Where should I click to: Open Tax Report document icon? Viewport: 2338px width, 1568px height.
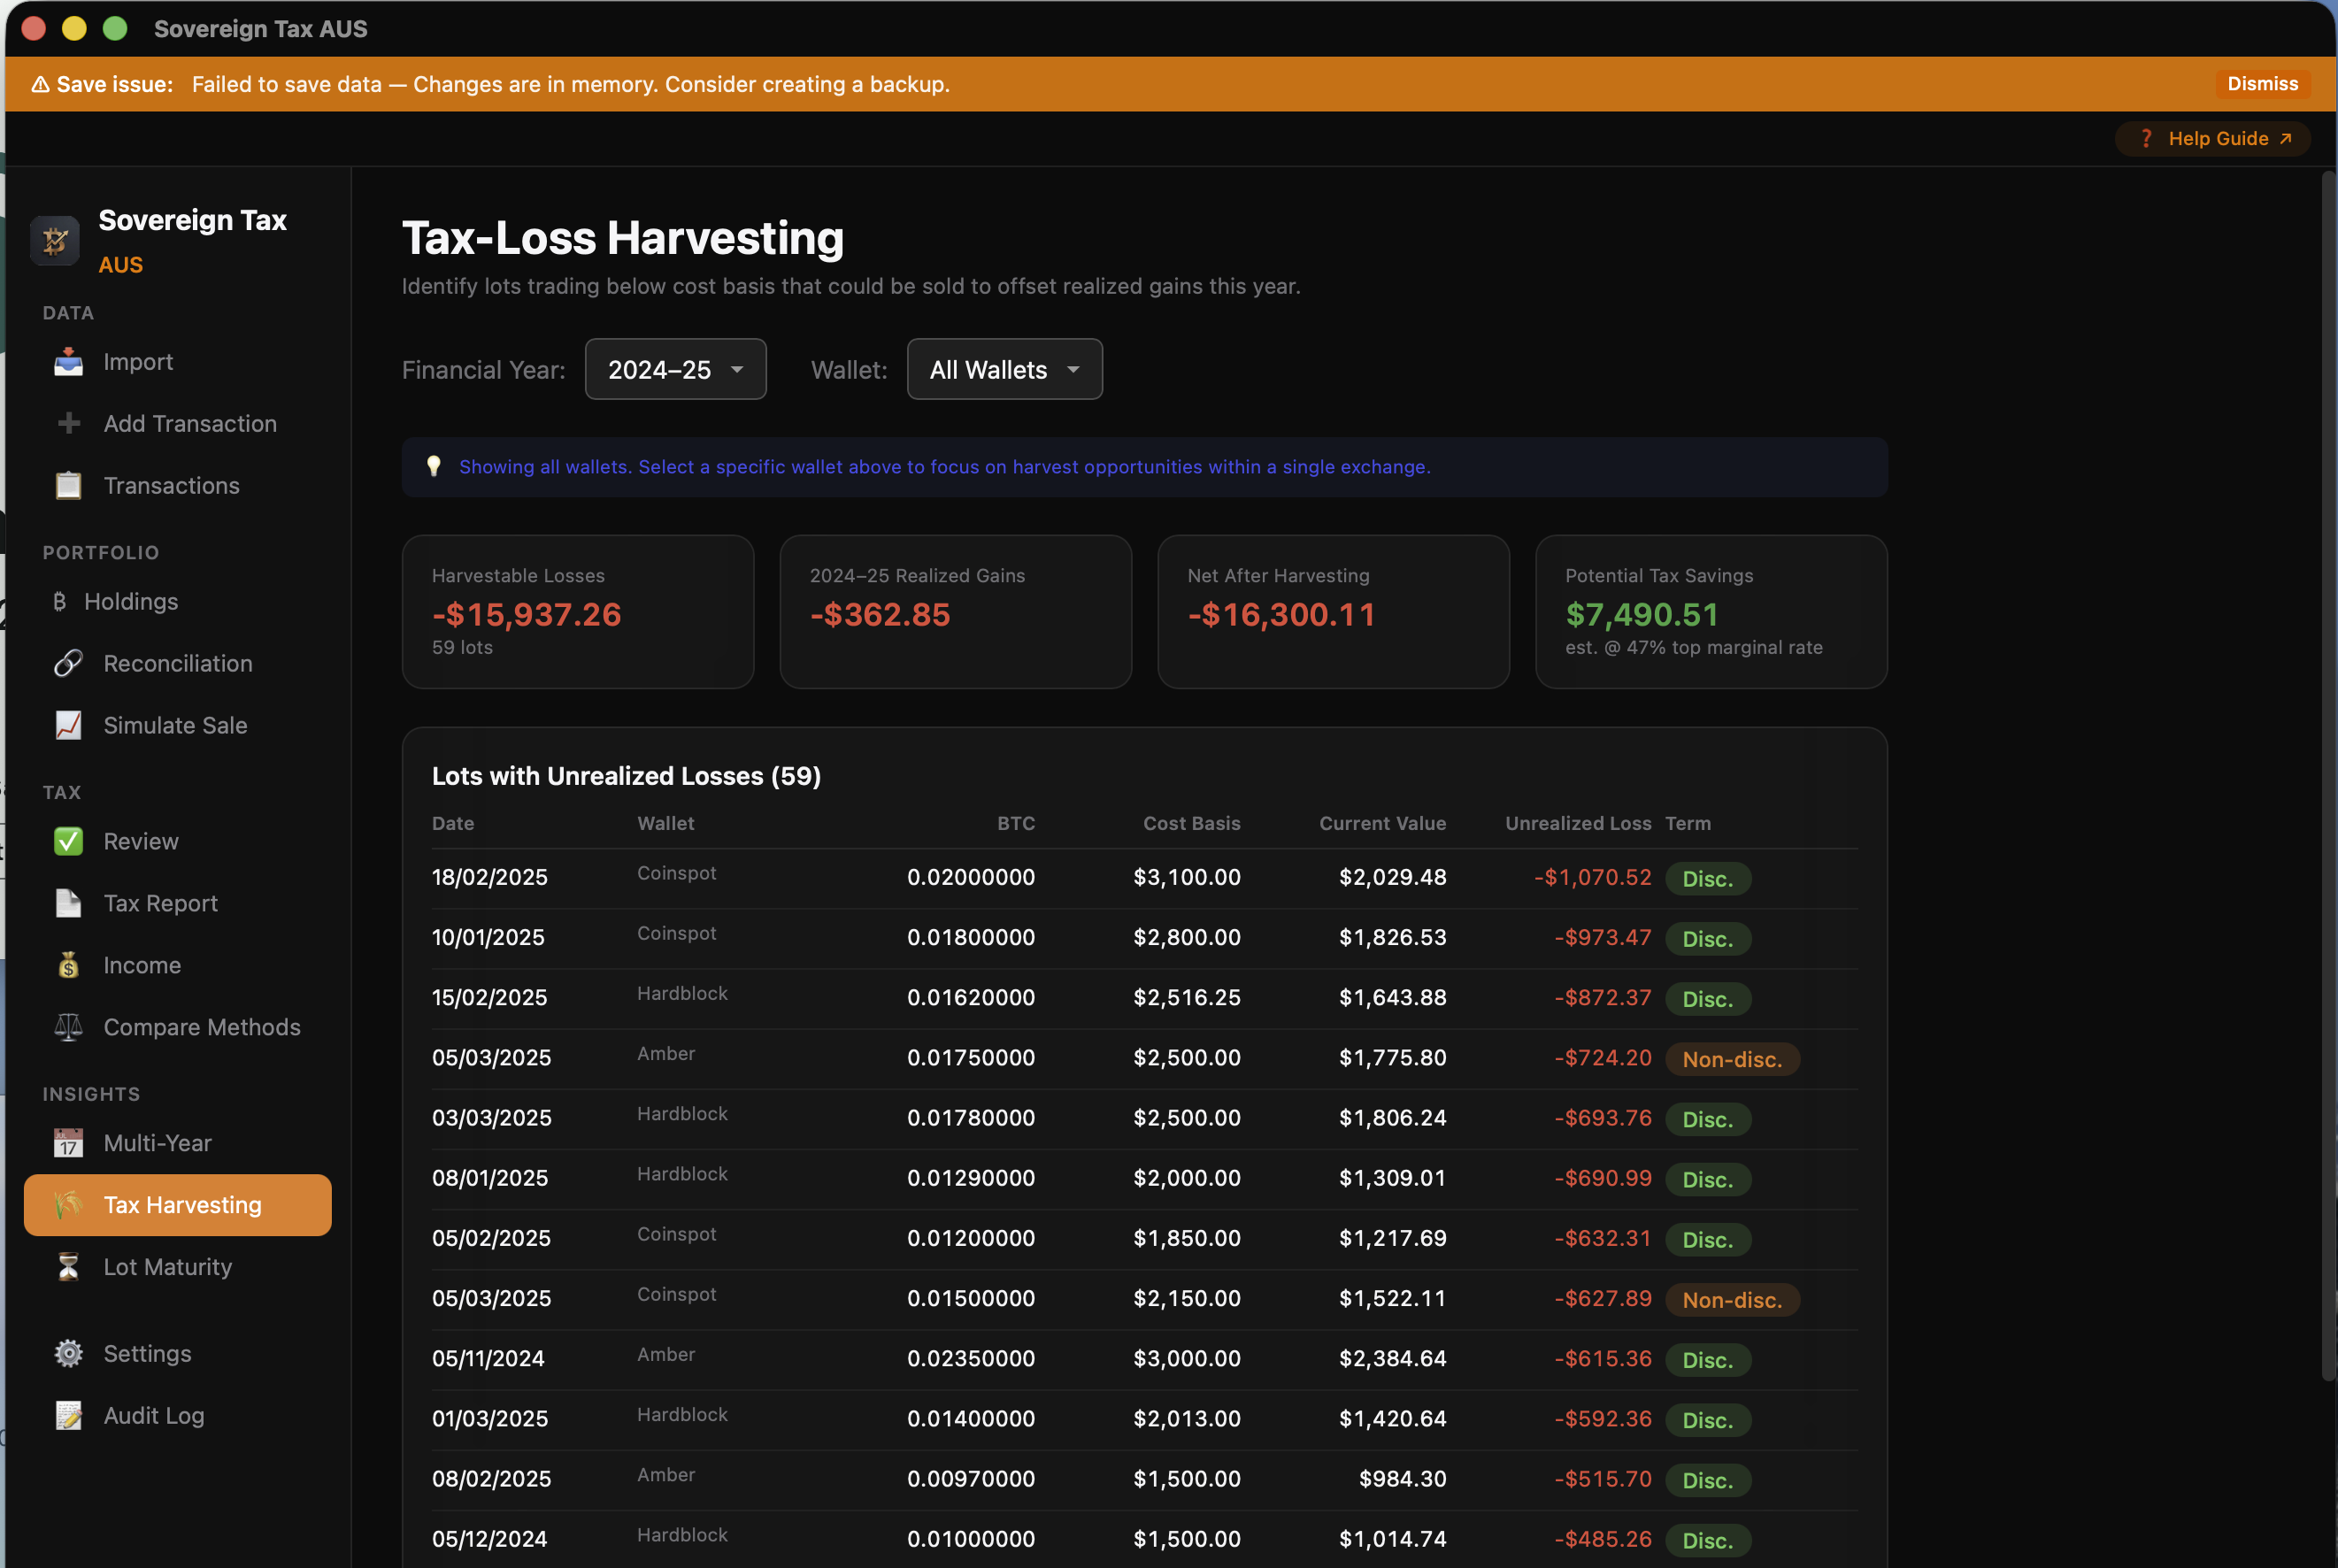point(67,903)
